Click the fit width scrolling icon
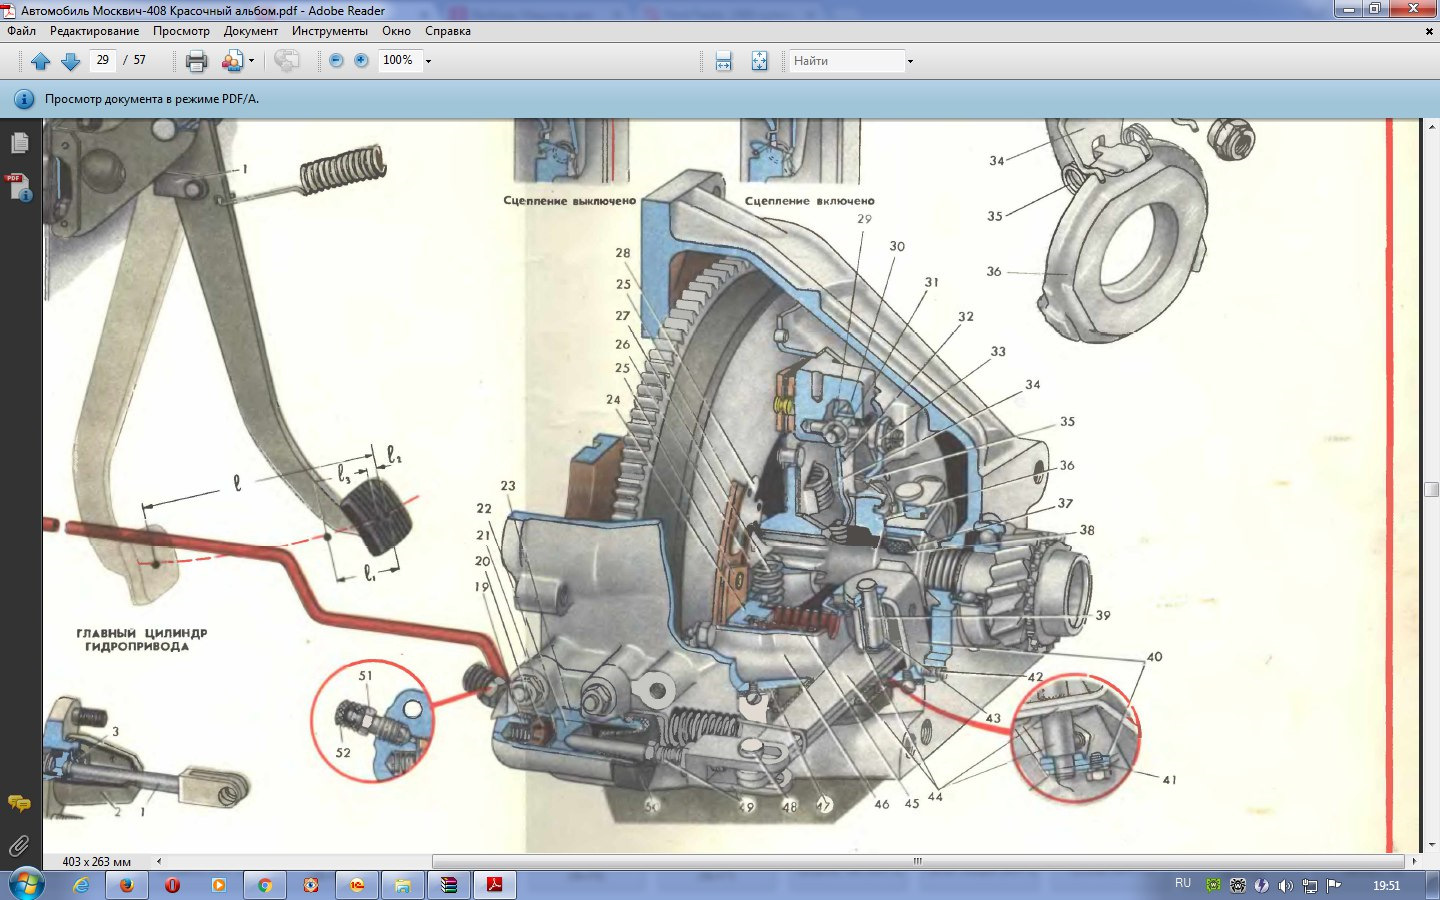 [724, 61]
